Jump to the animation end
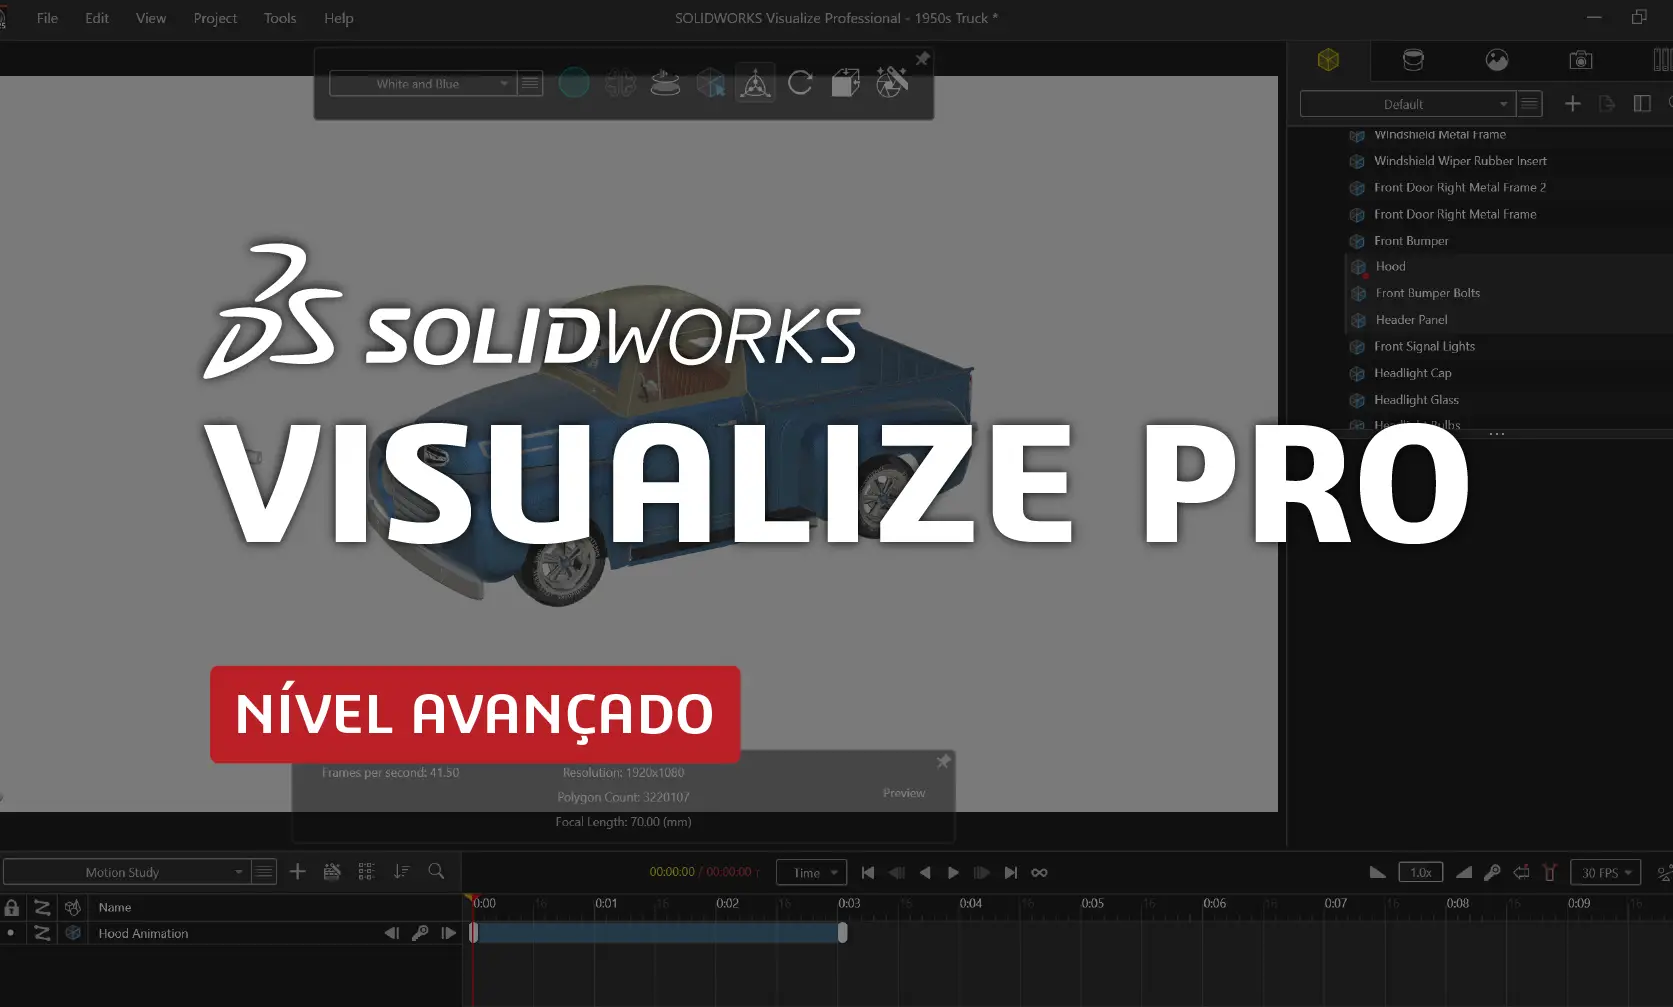 click(x=1011, y=873)
